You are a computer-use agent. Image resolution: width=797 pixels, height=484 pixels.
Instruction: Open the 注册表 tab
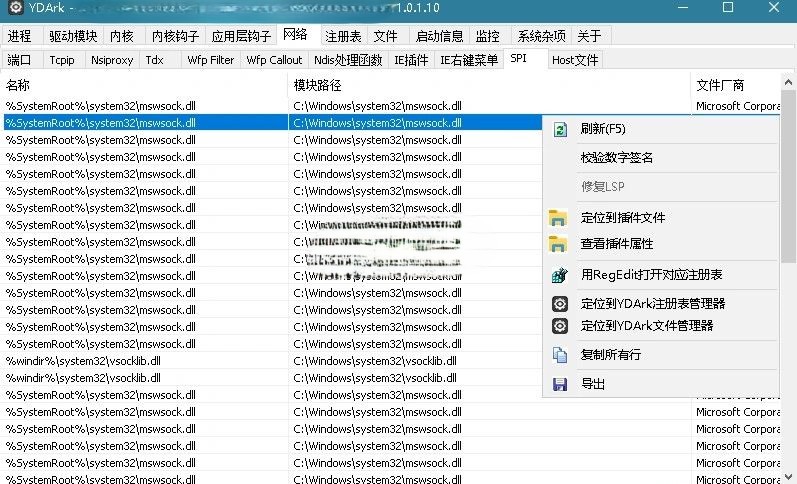click(343, 36)
